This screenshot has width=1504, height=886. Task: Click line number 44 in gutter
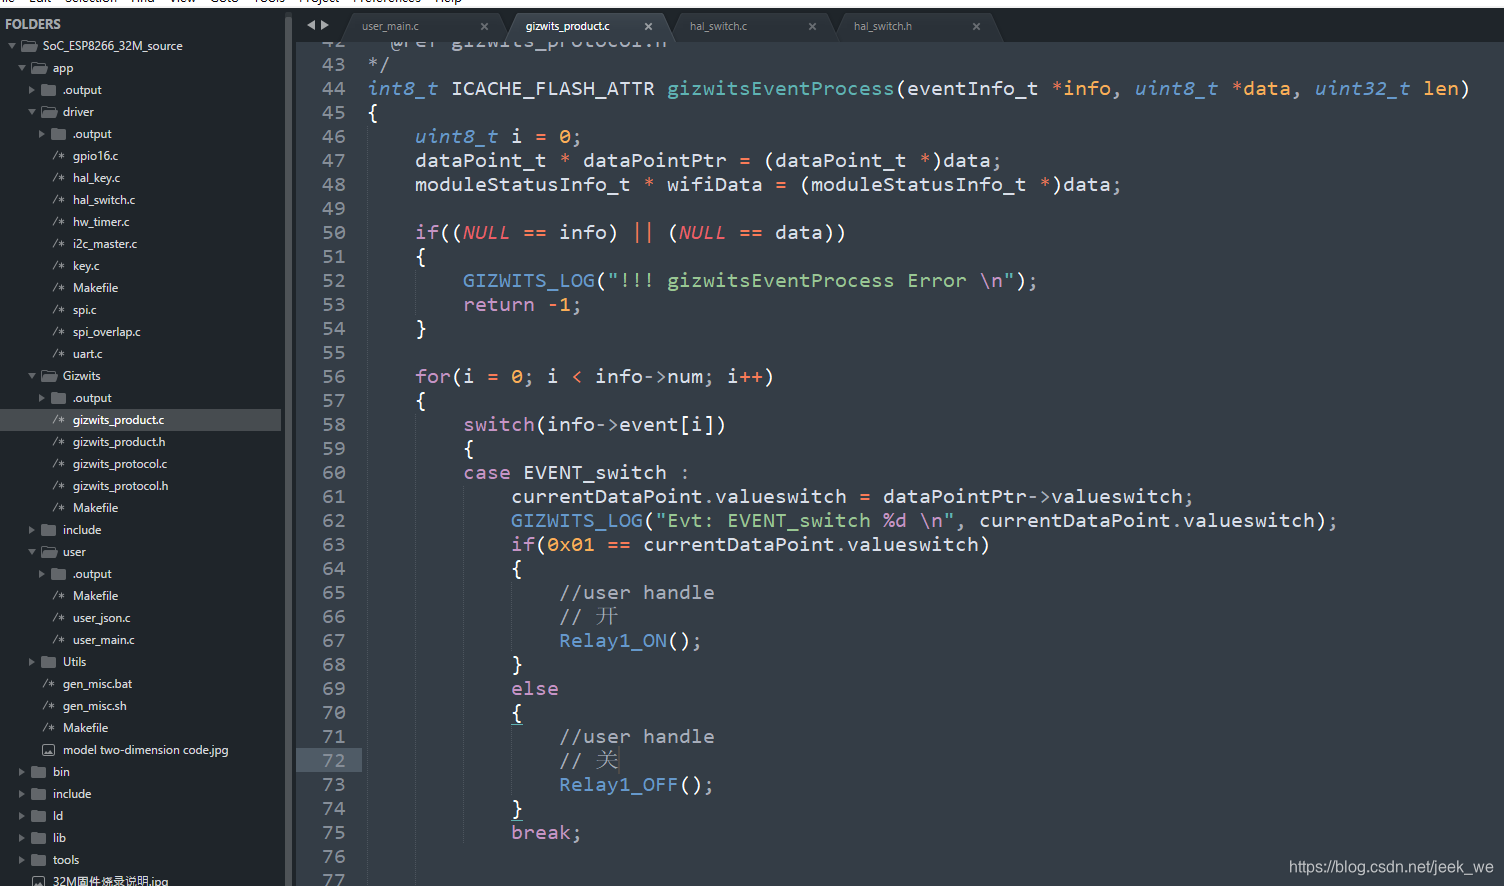(333, 89)
